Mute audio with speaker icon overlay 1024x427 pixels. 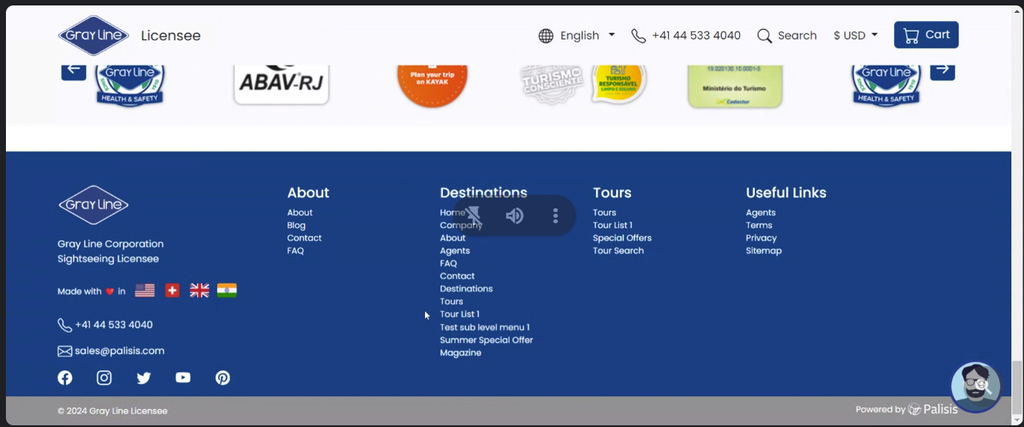[x=515, y=215]
